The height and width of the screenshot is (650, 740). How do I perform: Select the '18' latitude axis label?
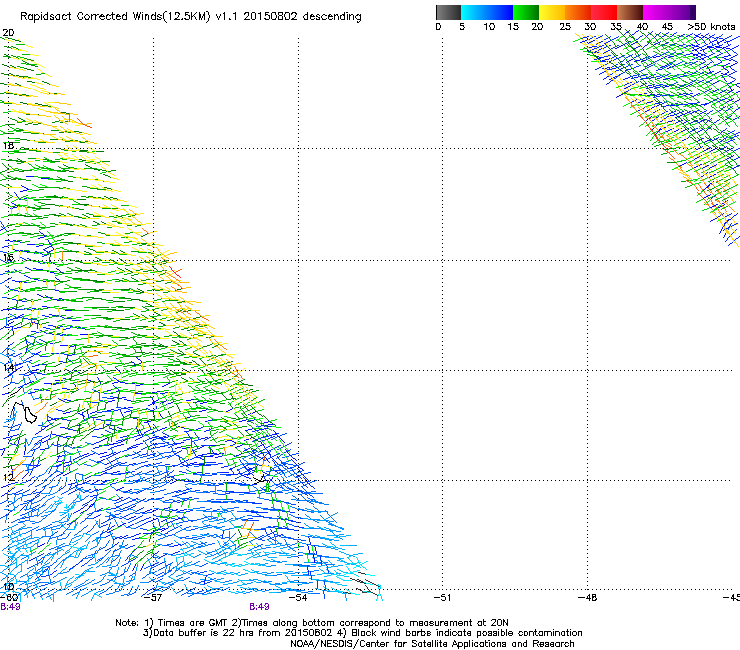click(x=8, y=145)
